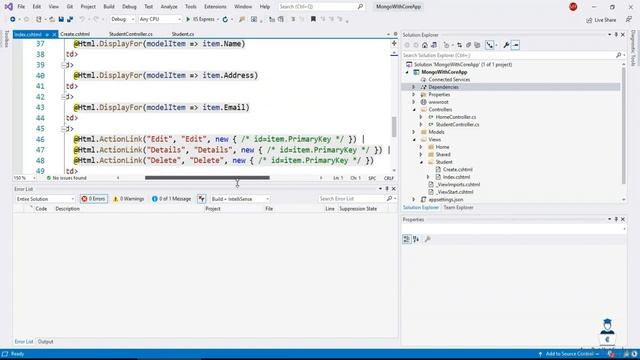Click the Solution Explorer vertical scrollbar
The width and height of the screenshot is (640, 360).
(x=623, y=126)
